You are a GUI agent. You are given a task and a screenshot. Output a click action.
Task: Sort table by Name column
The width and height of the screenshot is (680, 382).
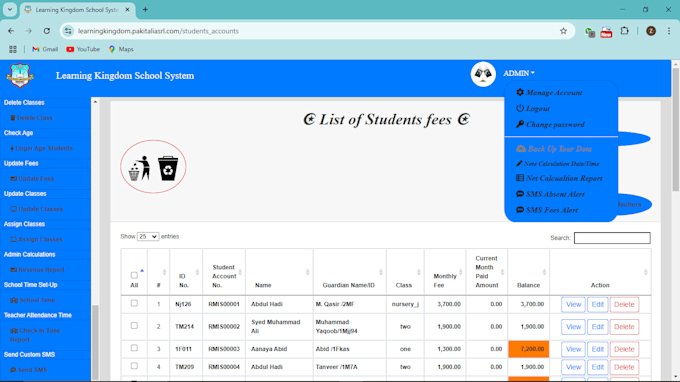click(279, 272)
